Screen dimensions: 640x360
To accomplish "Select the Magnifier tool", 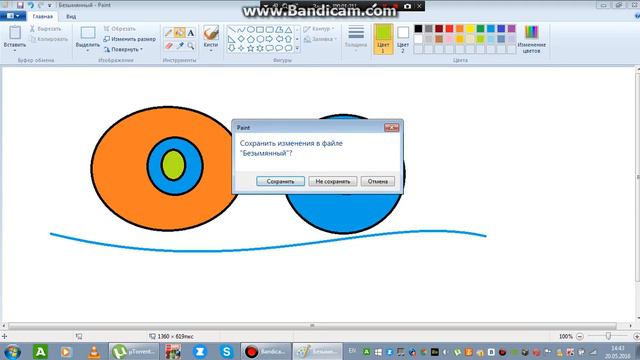I will pyautogui.click(x=191, y=45).
